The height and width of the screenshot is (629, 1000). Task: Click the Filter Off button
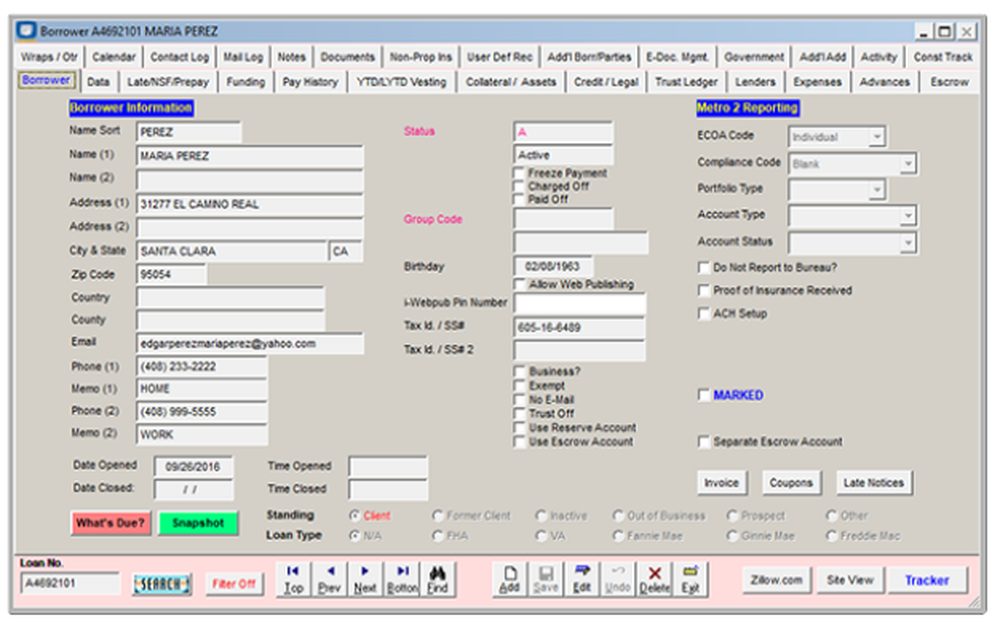(x=234, y=584)
